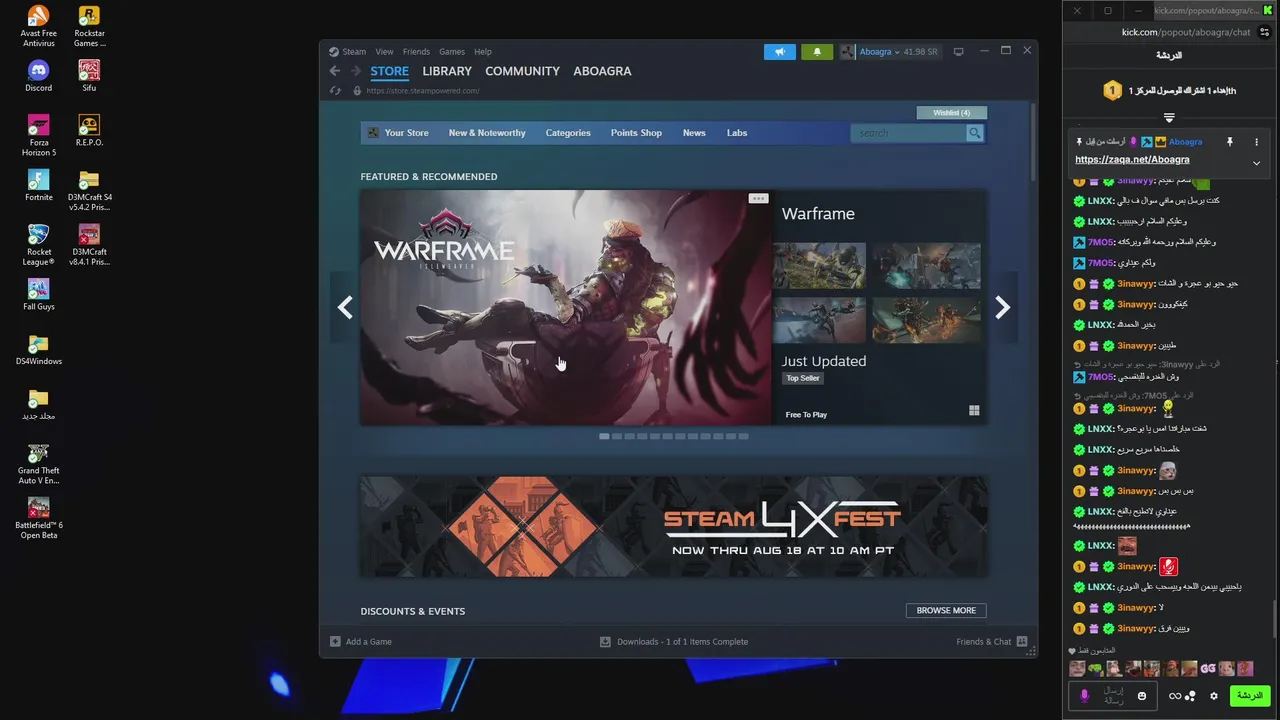Open Discord desktop shortcut
The height and width of the screenshot is (720, 1280).
38,76
